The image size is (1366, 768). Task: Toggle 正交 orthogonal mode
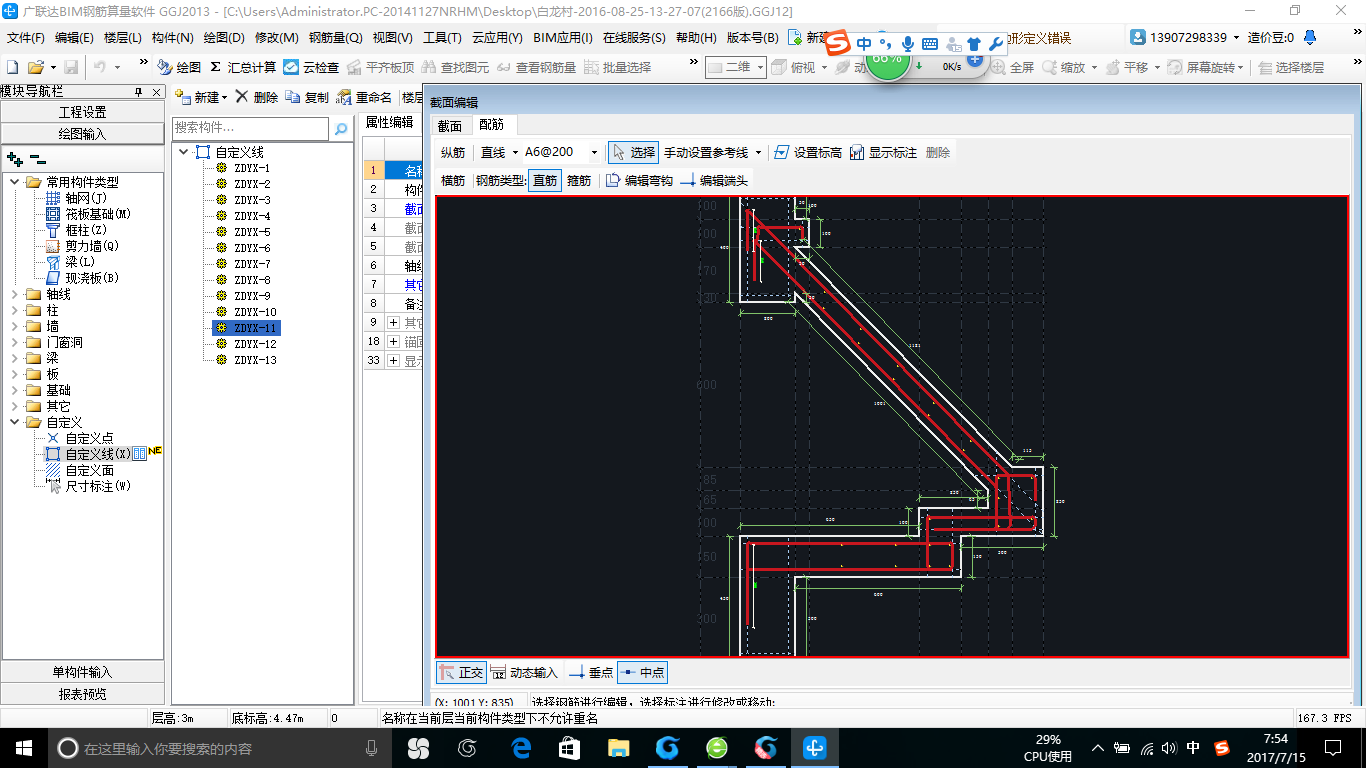[461, 673]
